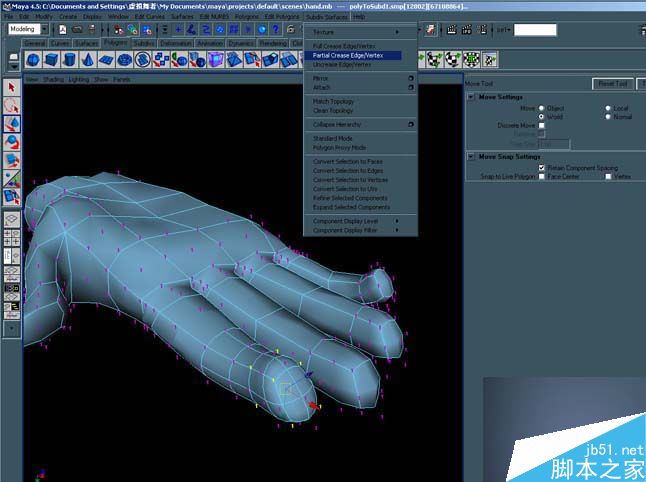Screen dimensions: 646x482
Task: Enable the Discrete Move checkbox
Action: 542,125
